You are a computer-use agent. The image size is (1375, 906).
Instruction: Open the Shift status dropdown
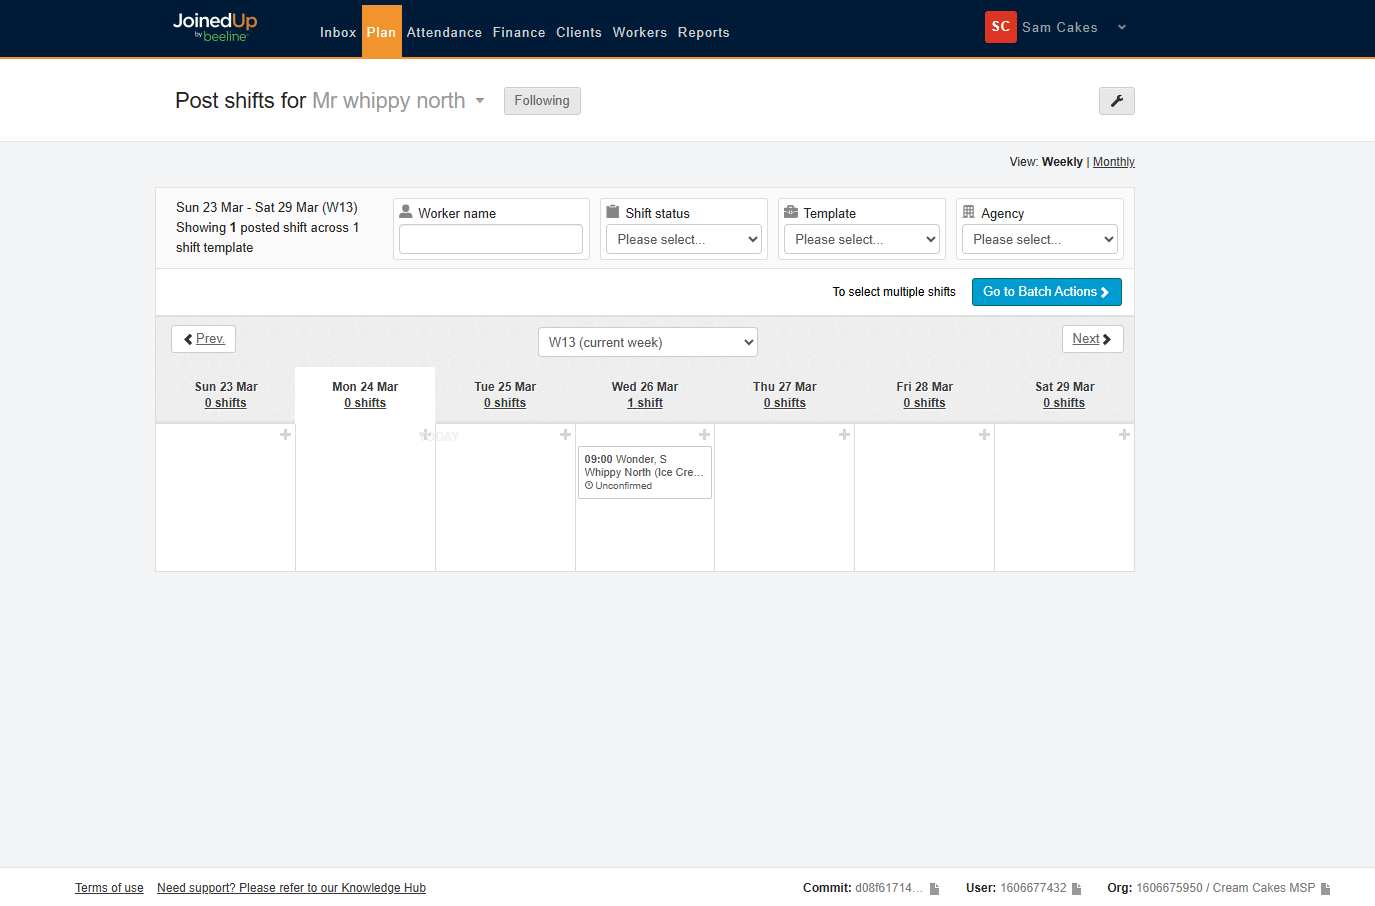click(x=684, y=240)
